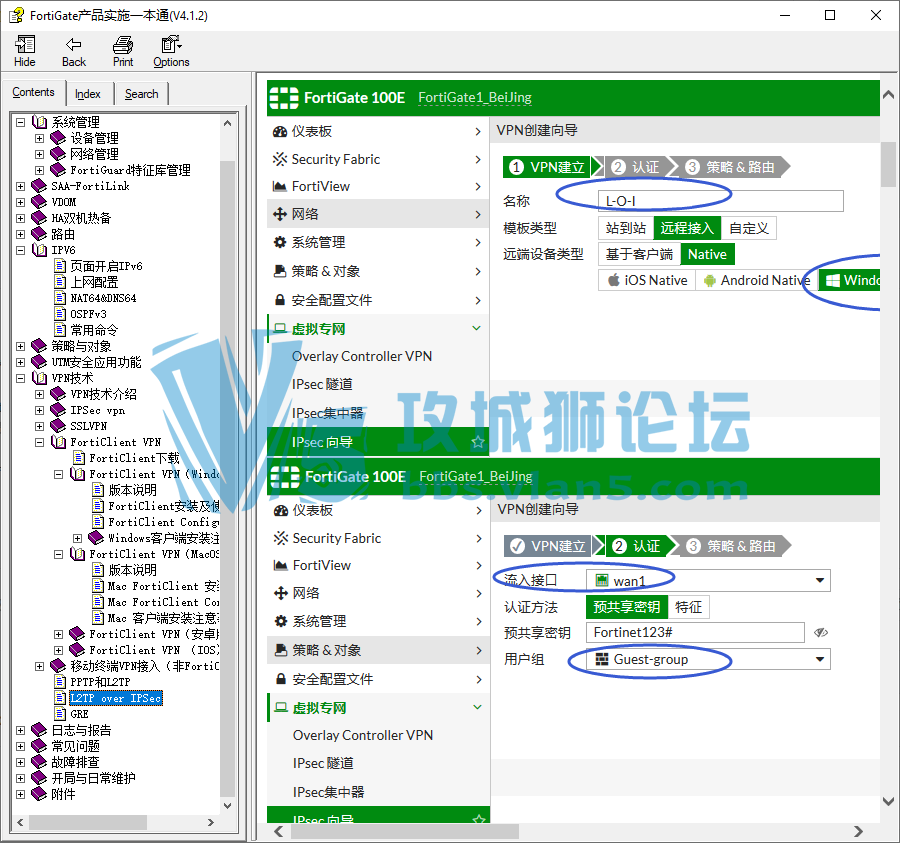Screen dimensions: 900x843
Task: Select the 基于客户端 device type
Action: pos(639,254)
